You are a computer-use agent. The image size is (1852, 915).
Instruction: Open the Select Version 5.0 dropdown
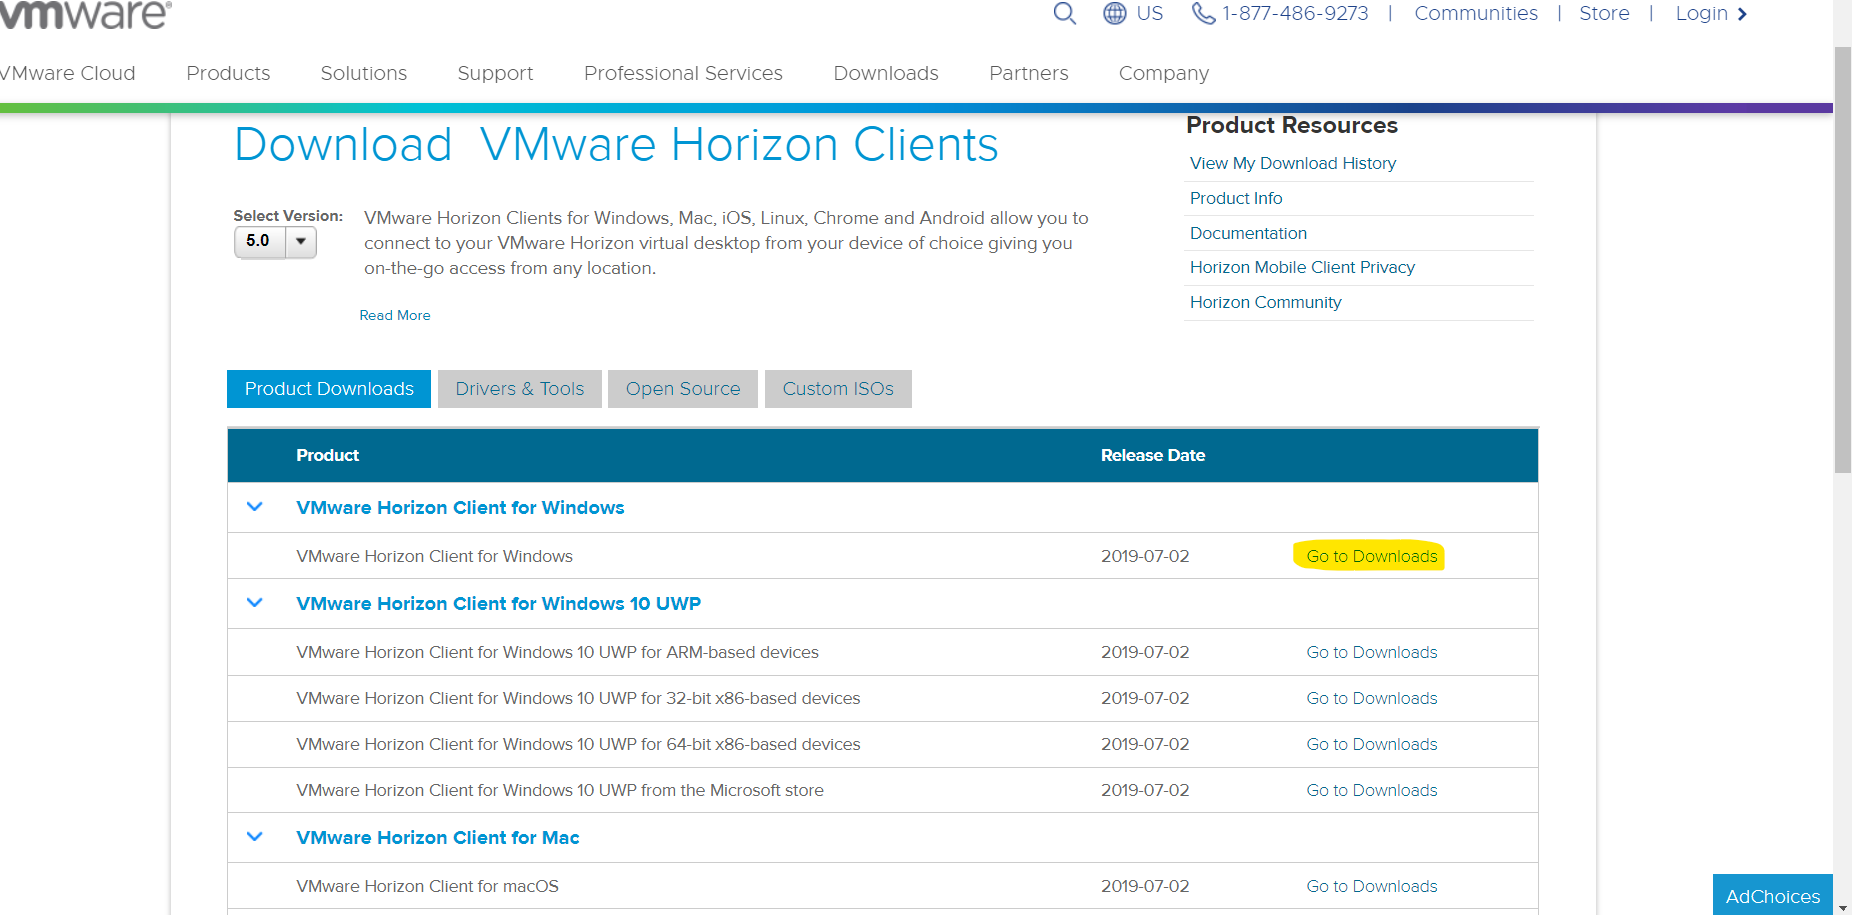coord(300,241)
